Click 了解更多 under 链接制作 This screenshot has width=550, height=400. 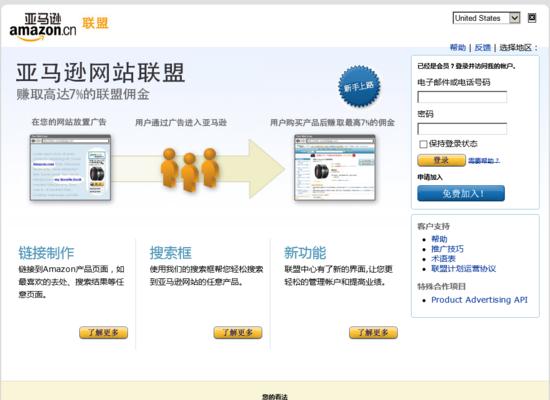[x=103, y=332]
